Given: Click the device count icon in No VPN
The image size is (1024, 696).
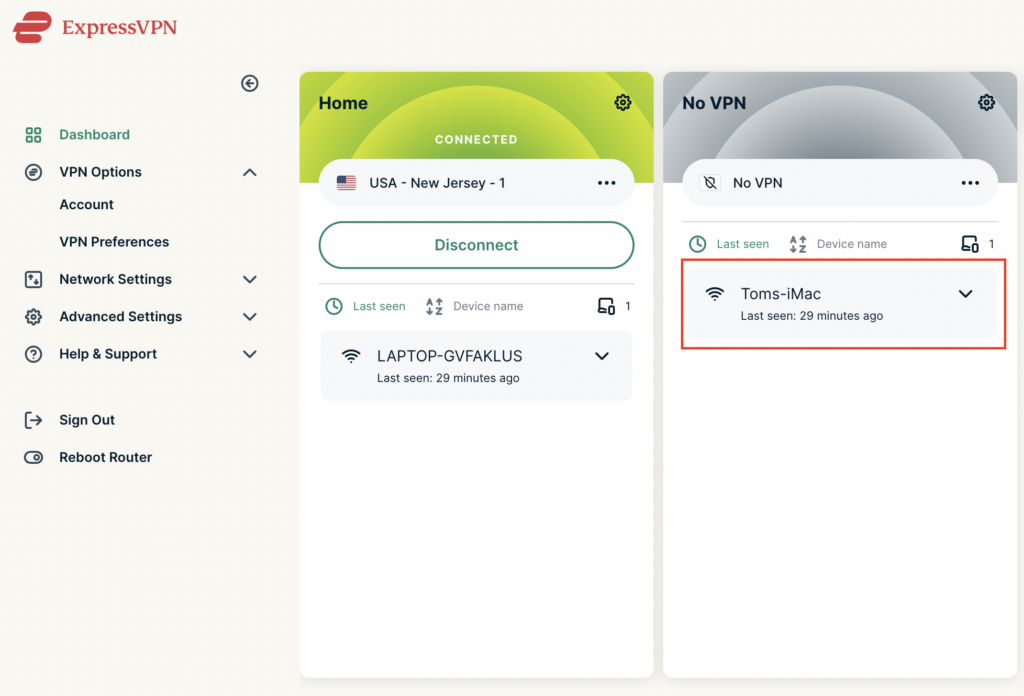Looking at the screenshot, I should 970,244.
